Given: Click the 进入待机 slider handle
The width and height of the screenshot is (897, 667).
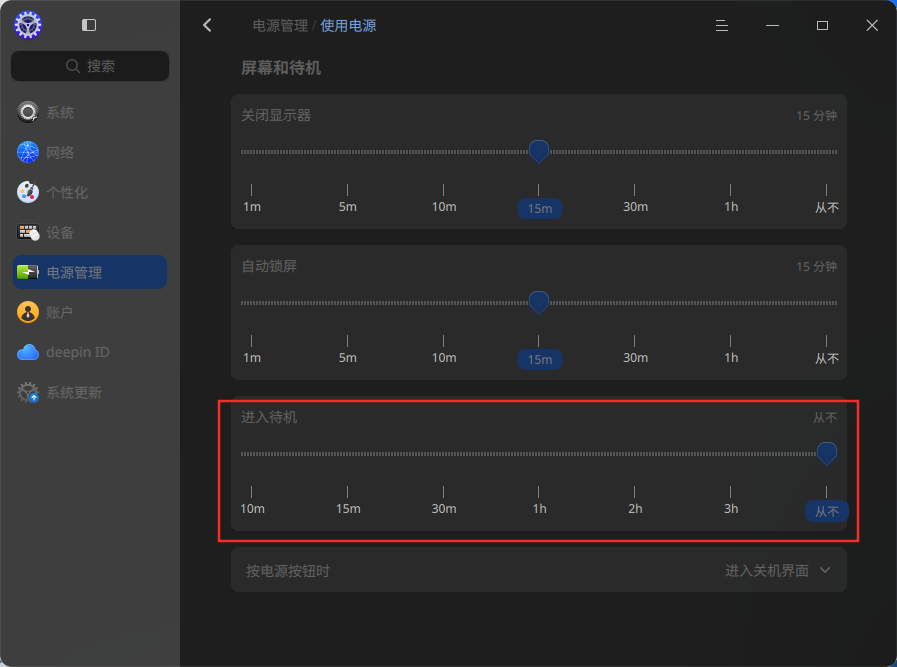Looking at the screenshot, I should [827, 453].
